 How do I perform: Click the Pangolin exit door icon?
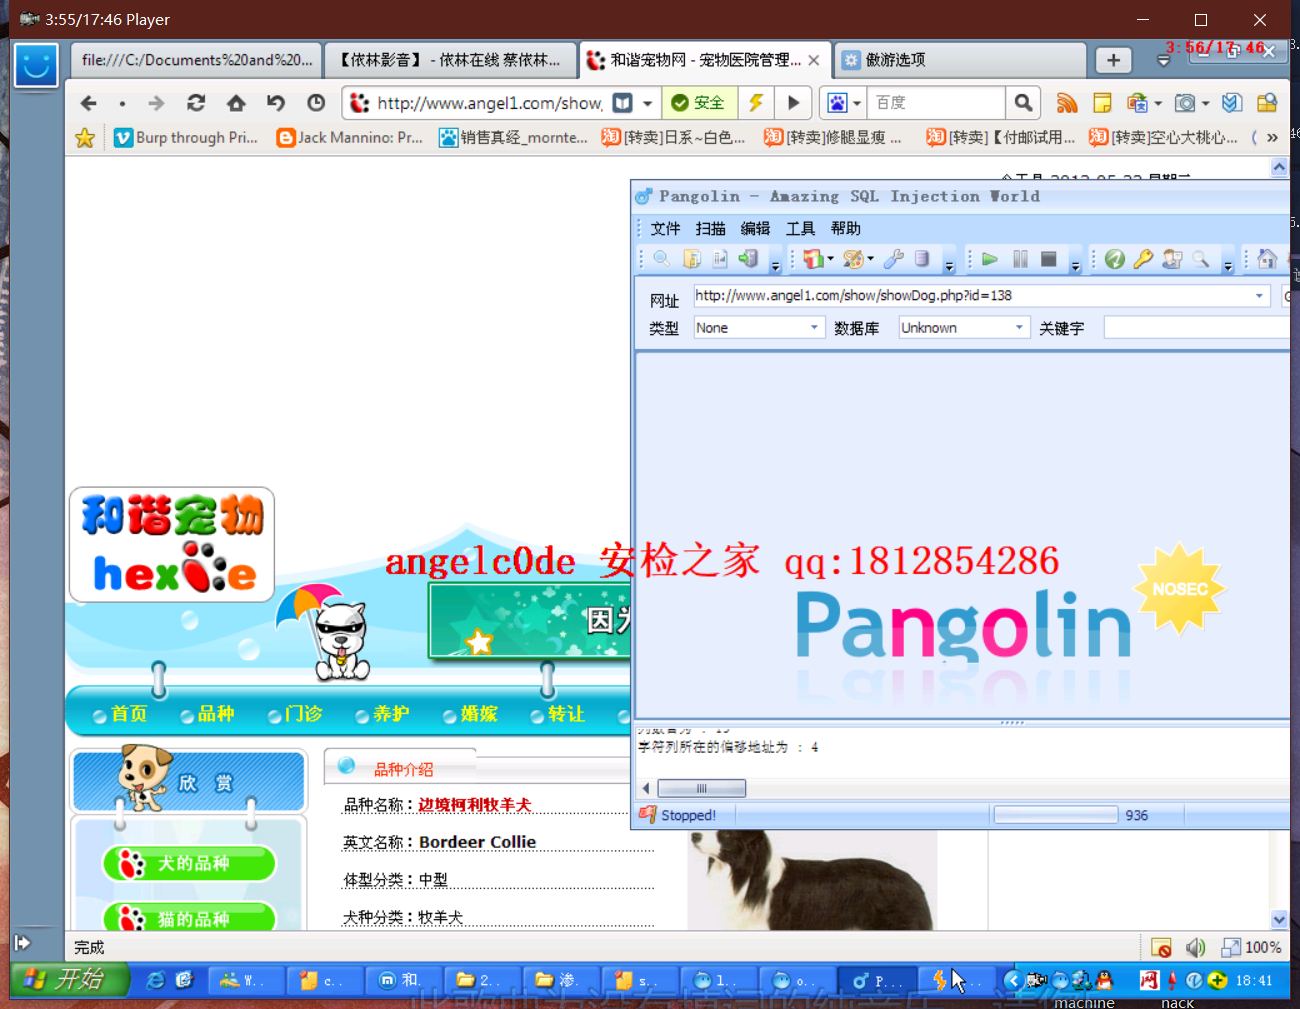click(x=748, y=259)
